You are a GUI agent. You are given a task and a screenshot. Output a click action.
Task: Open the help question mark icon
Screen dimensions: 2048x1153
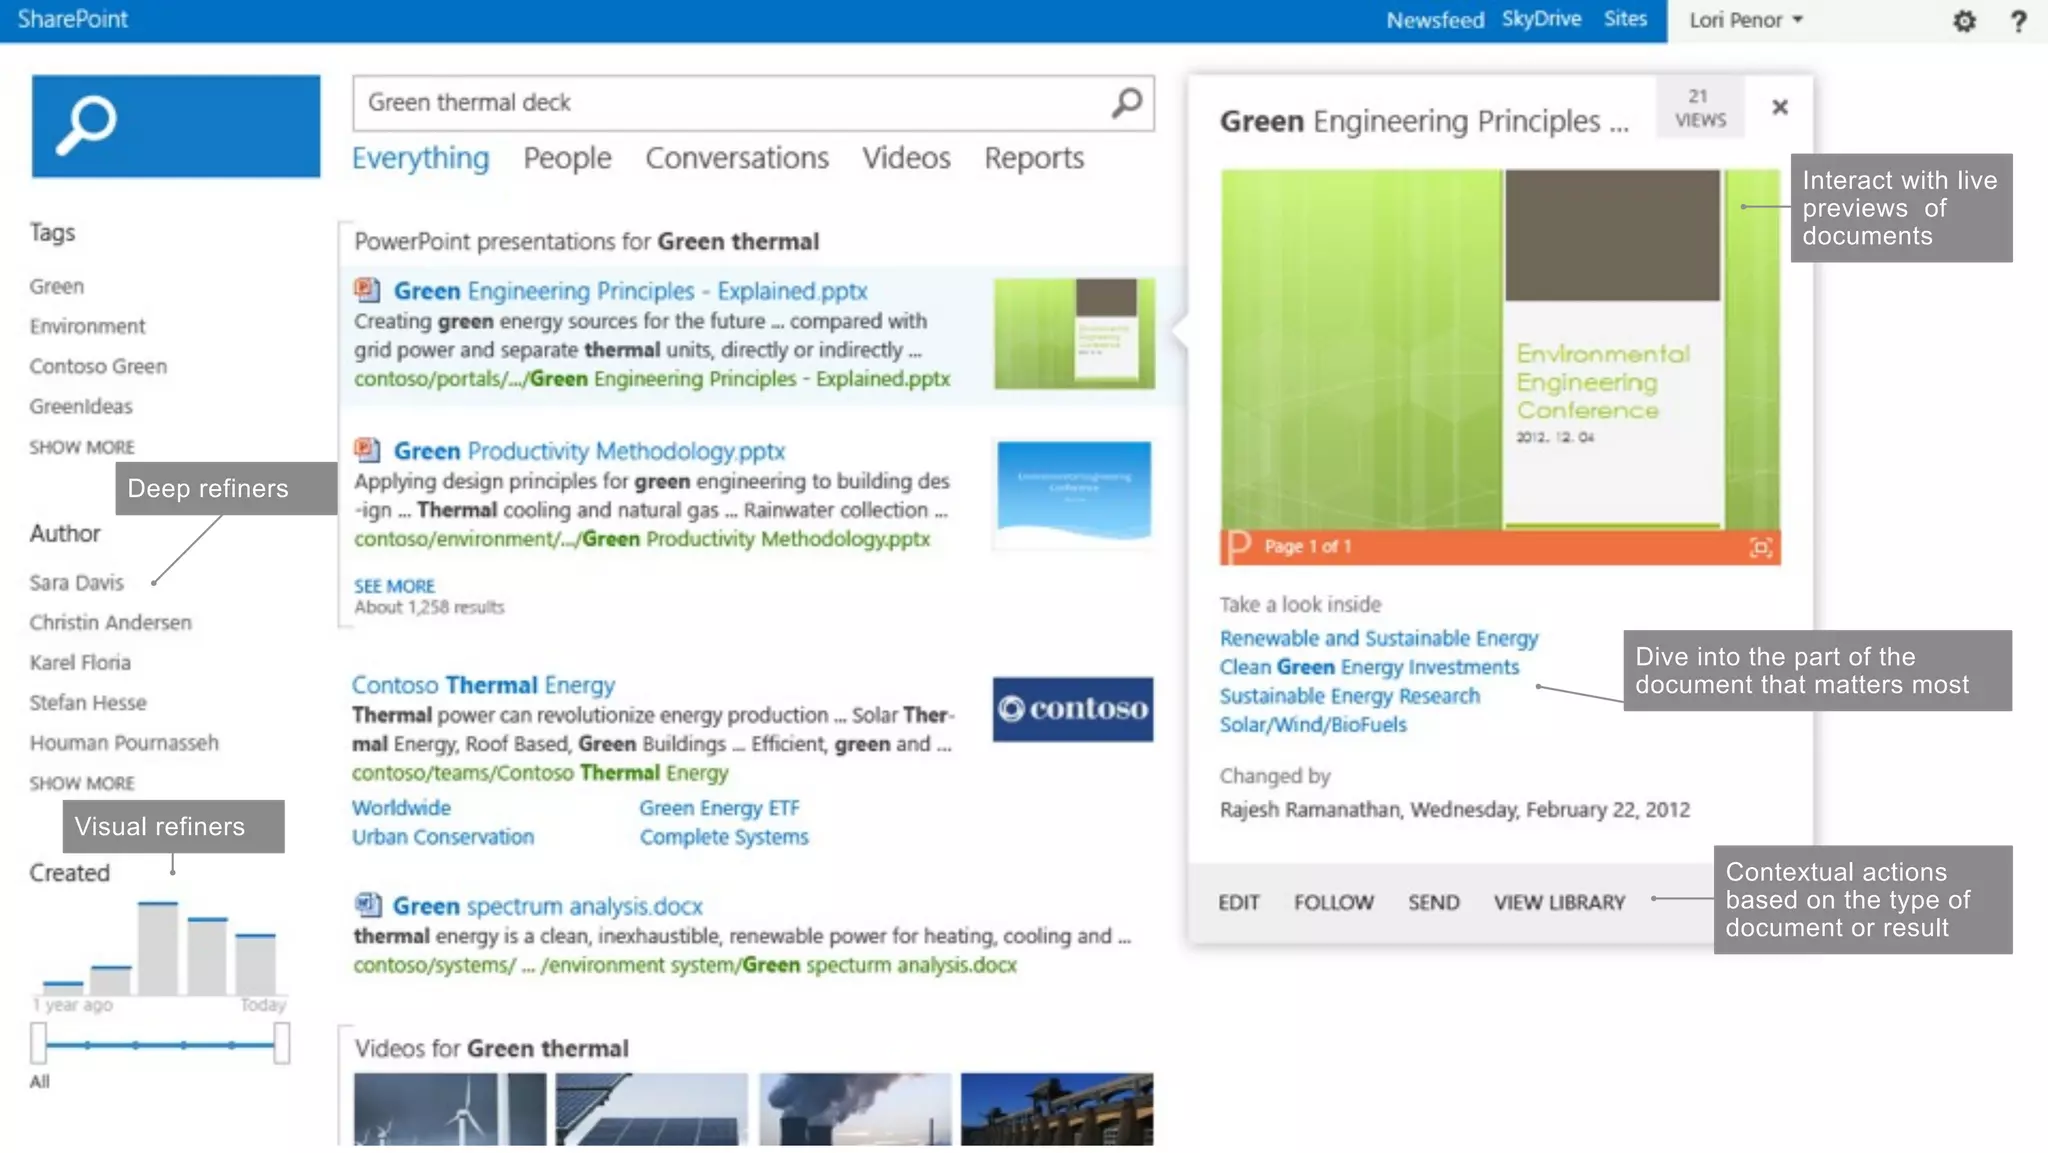coord(2018,21)
